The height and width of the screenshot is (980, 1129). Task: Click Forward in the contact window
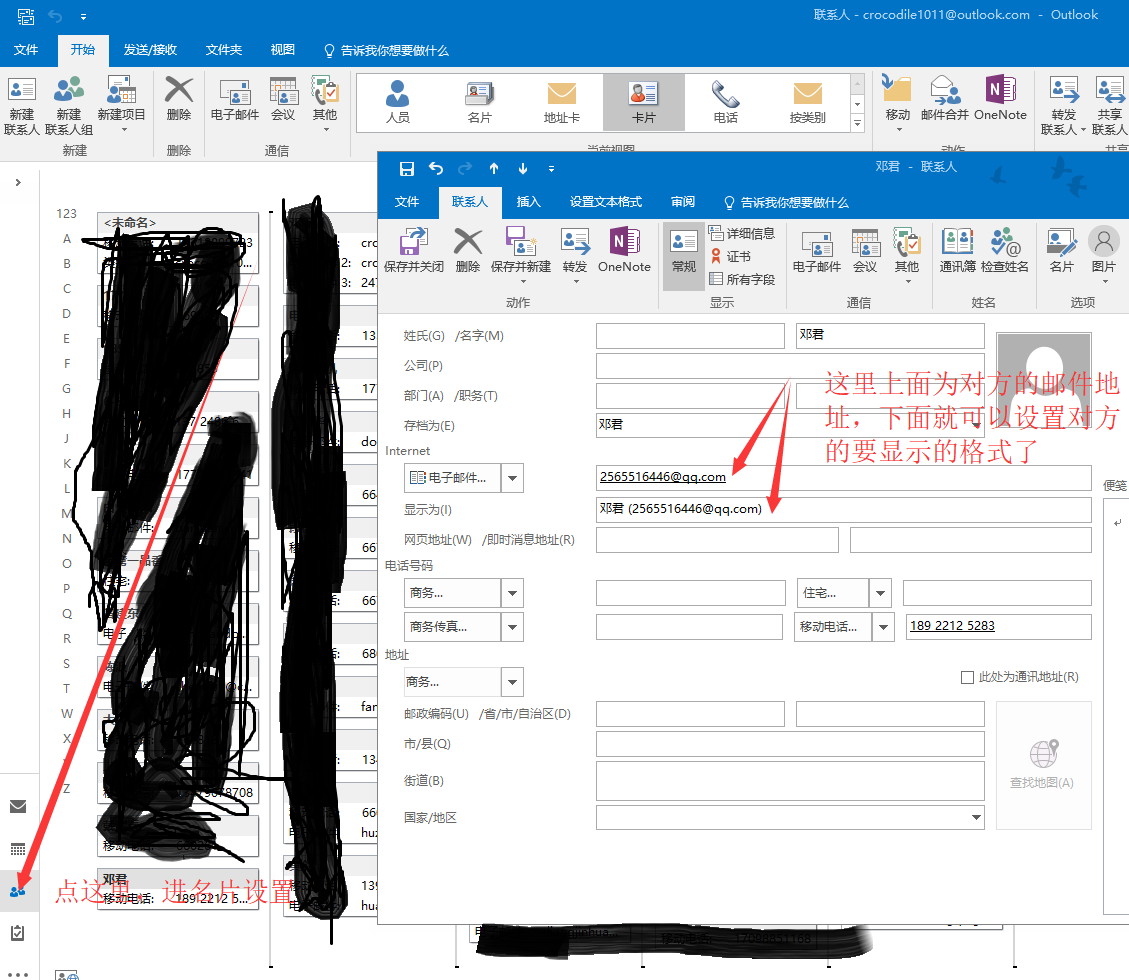coord(575,256)
